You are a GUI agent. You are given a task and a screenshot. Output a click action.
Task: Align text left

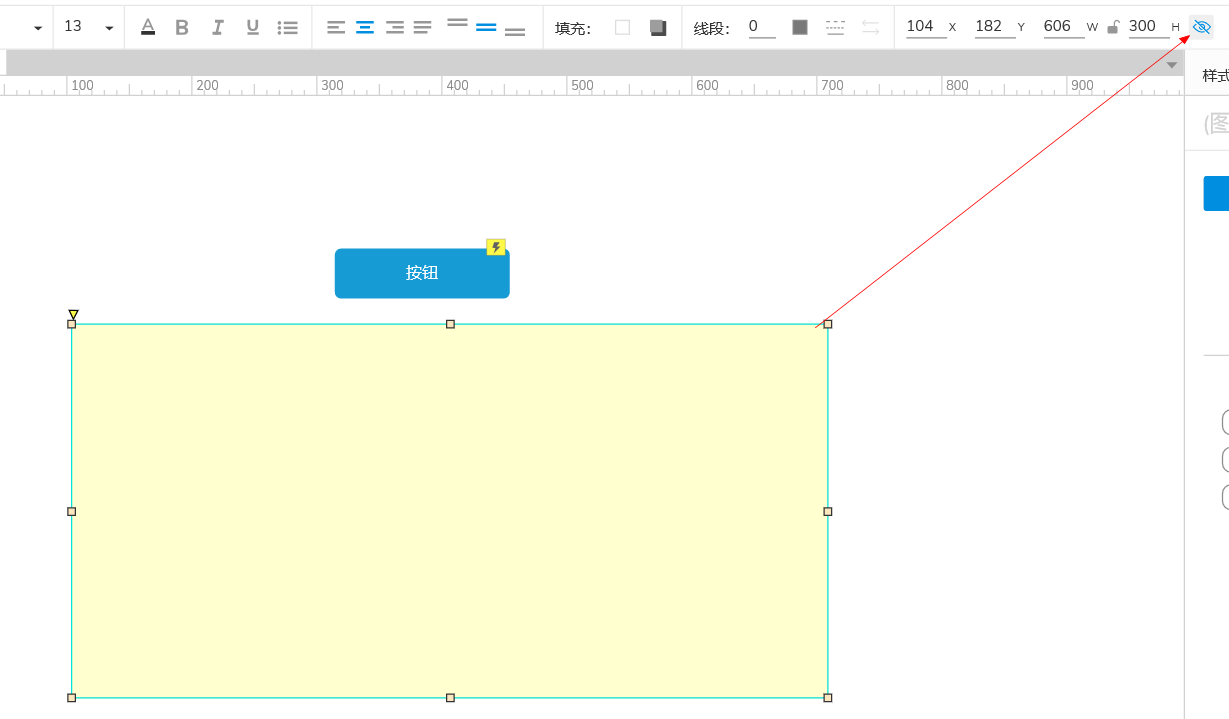pos(336,27)
